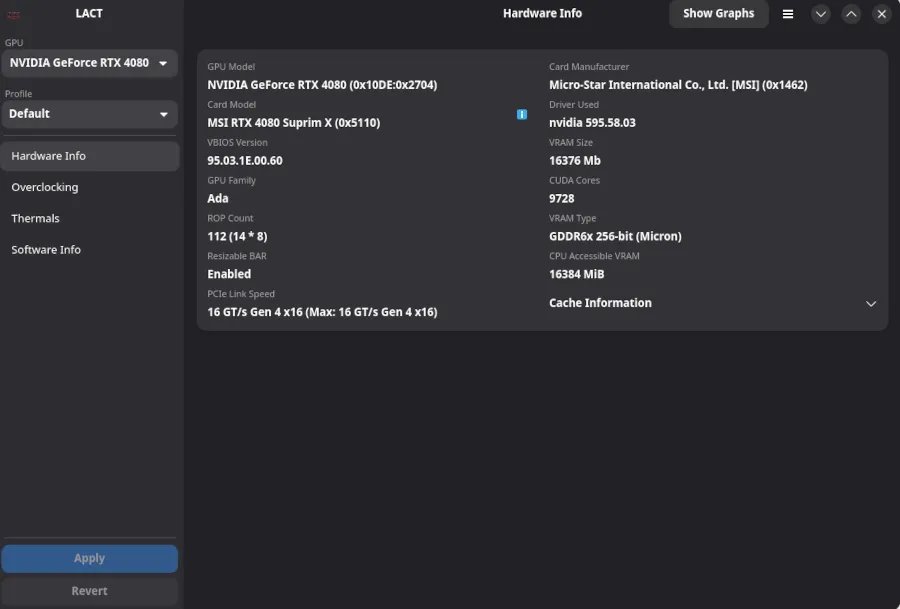Click the upward chevron icon in the header bar
The height and width of the screenshot is (609, 900).
point(851,13)
